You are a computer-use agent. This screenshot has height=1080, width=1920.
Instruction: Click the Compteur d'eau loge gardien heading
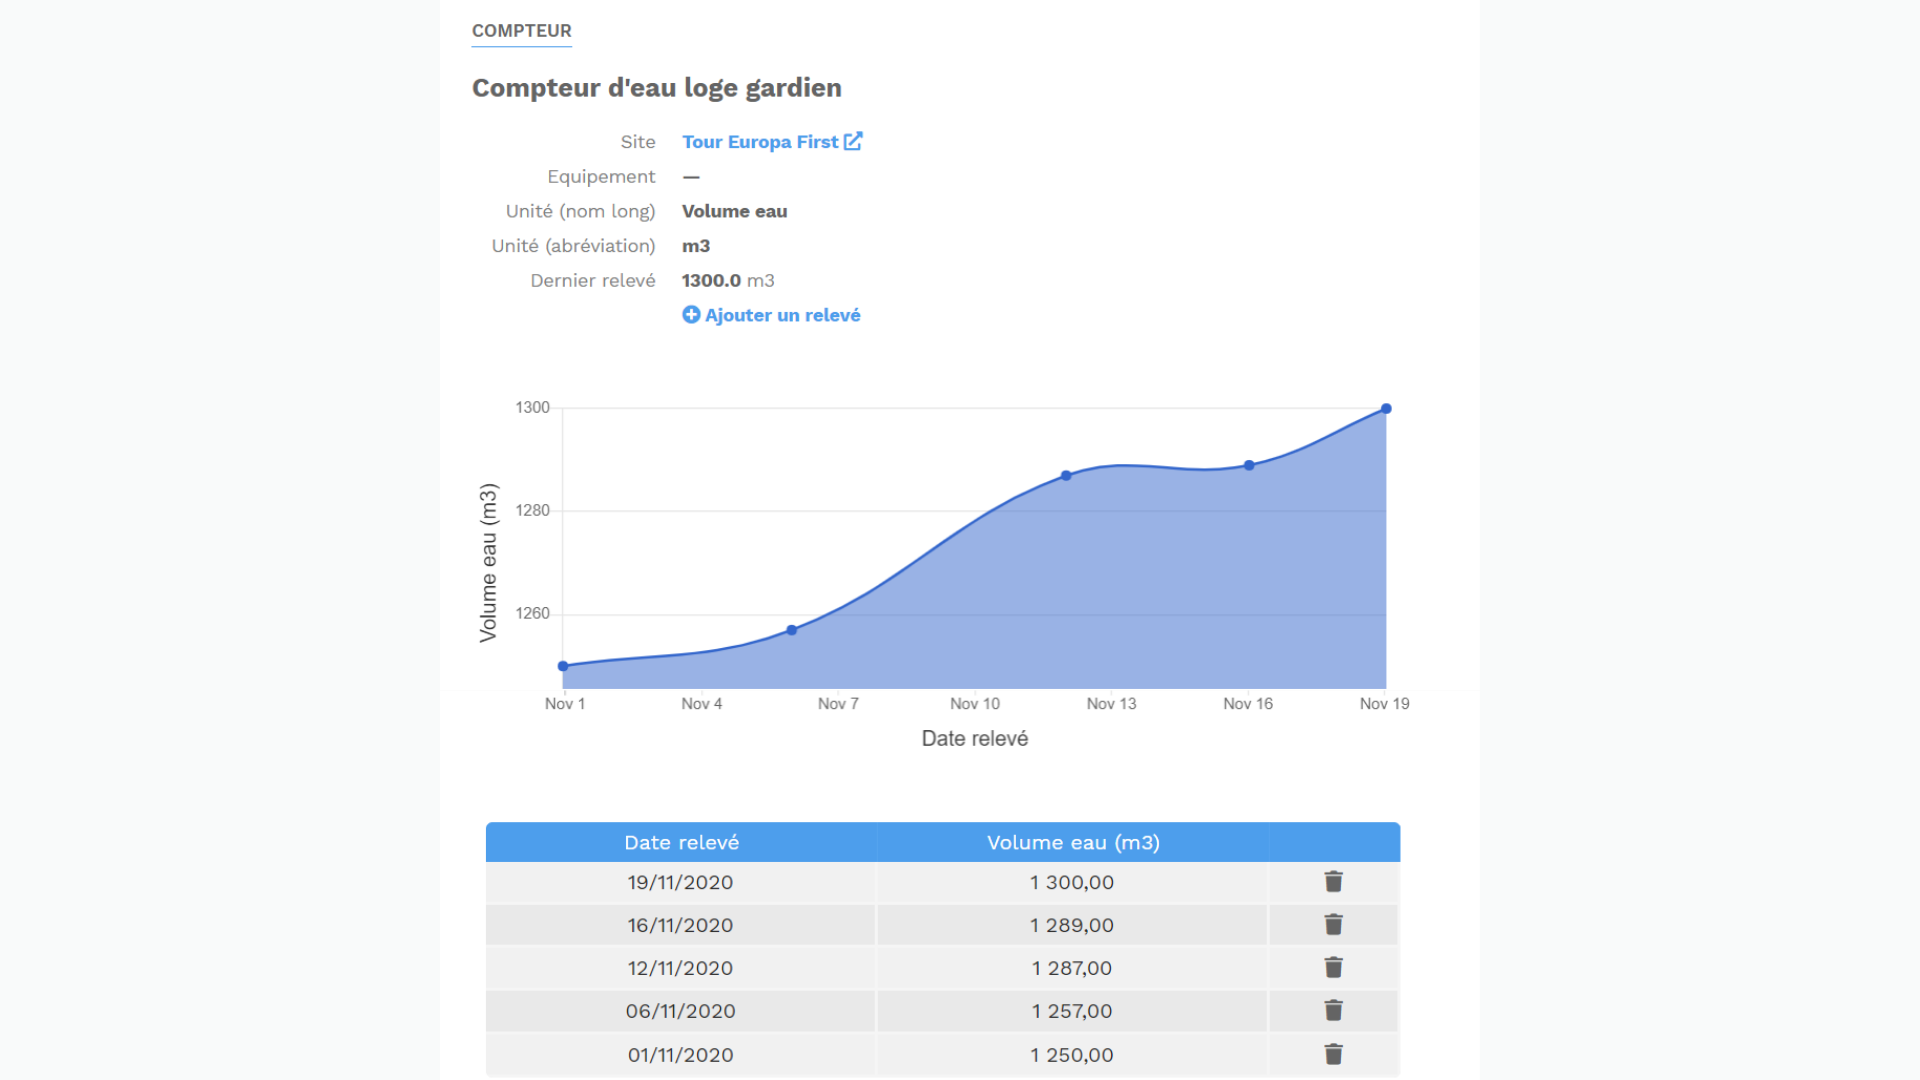coord(656,88)
